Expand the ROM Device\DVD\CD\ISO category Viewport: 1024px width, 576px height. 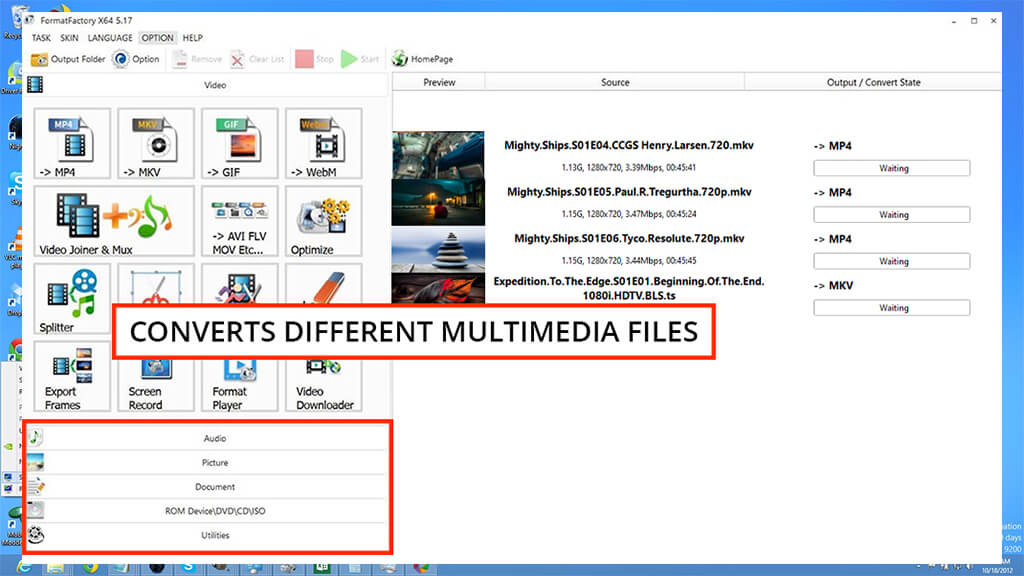pos(207,511)
